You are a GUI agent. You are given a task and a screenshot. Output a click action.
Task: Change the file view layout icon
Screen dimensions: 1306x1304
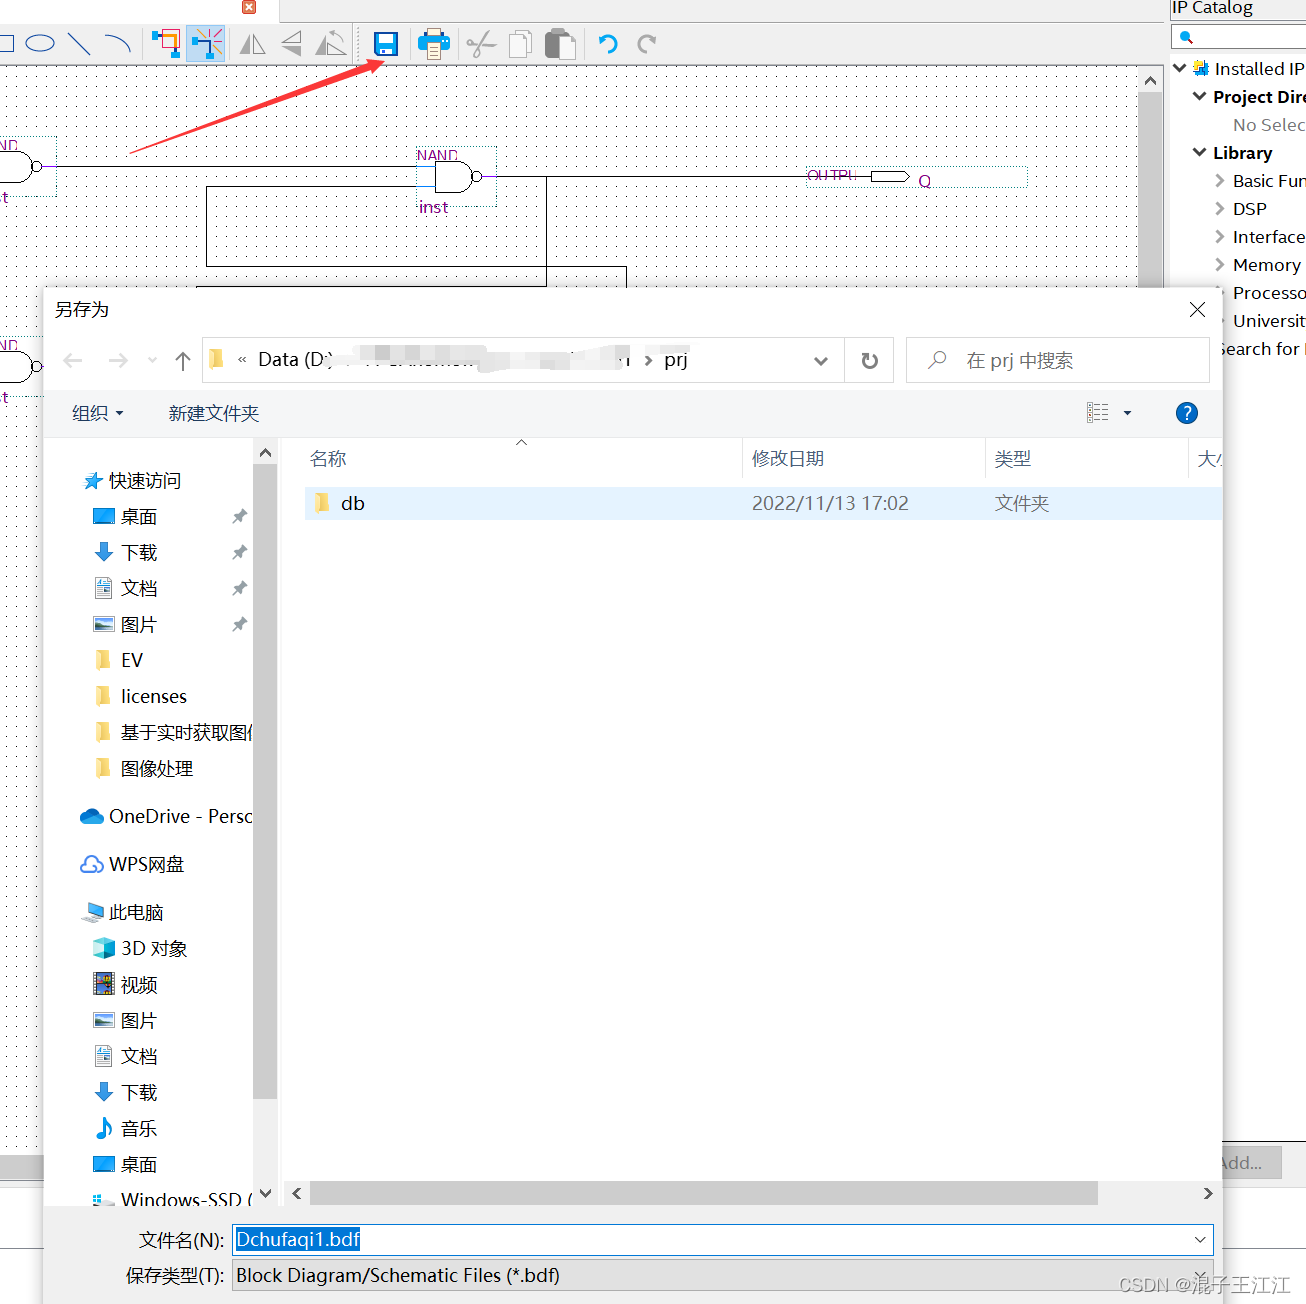tap(1098, 413)
